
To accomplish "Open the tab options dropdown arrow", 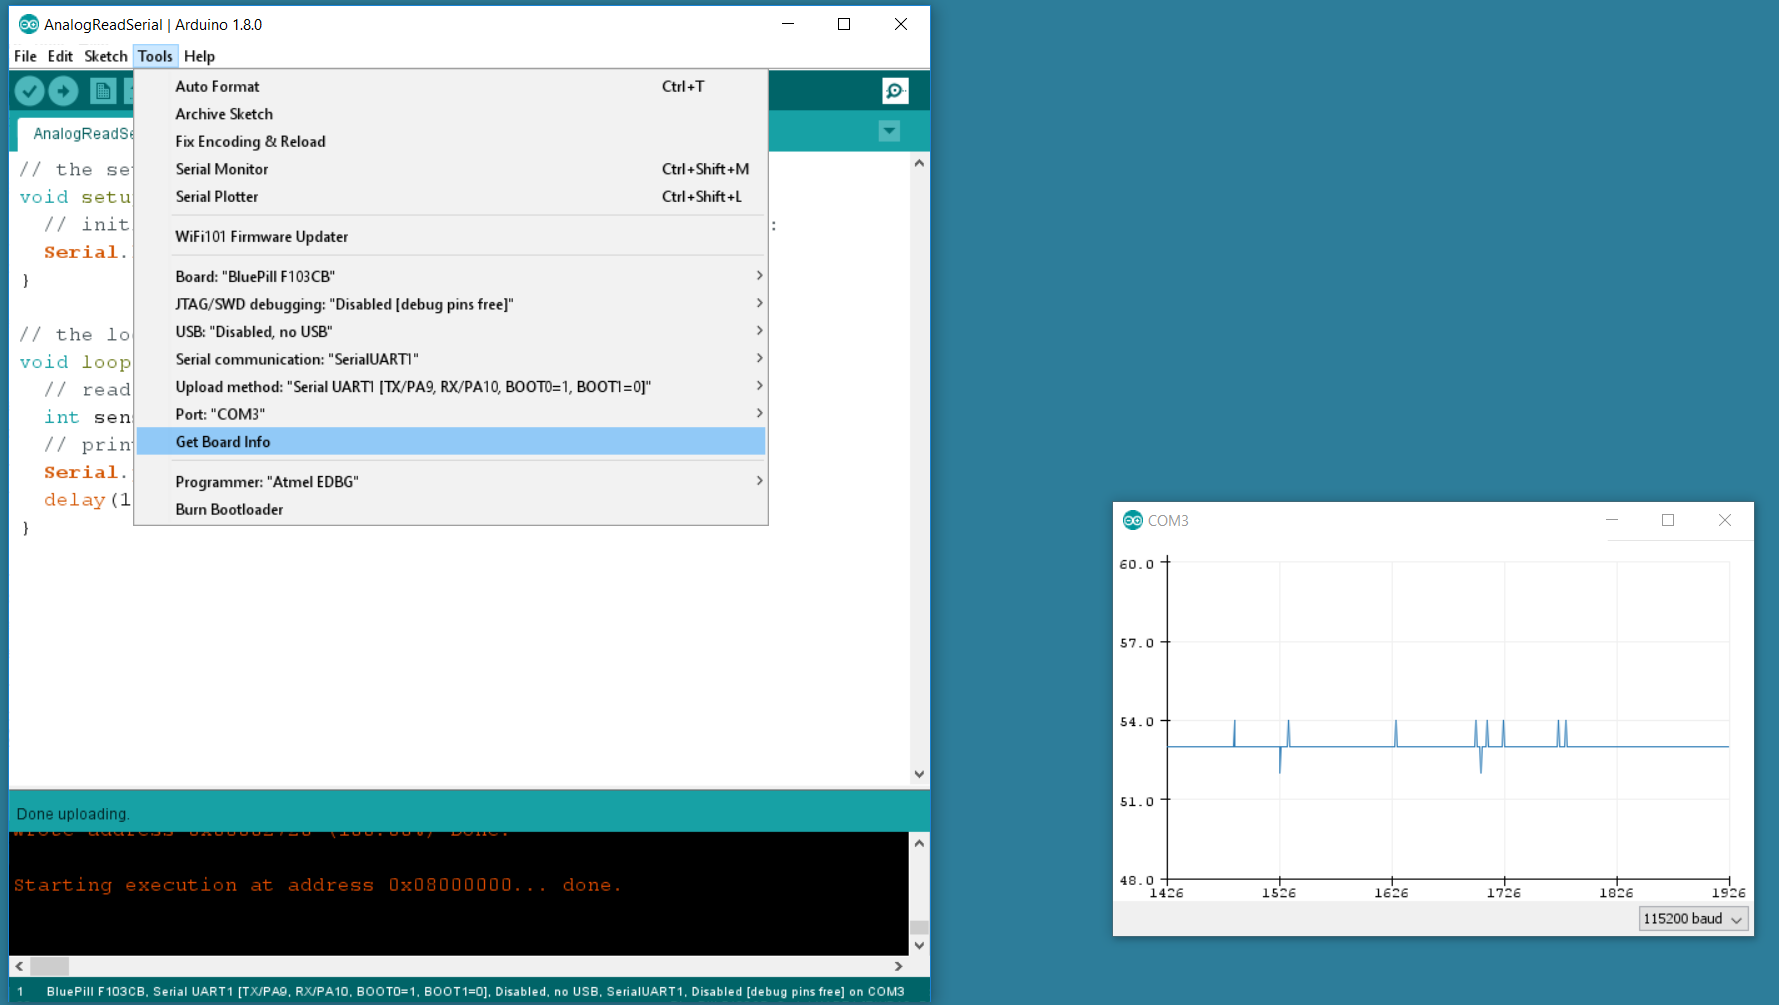I will 889,131.
